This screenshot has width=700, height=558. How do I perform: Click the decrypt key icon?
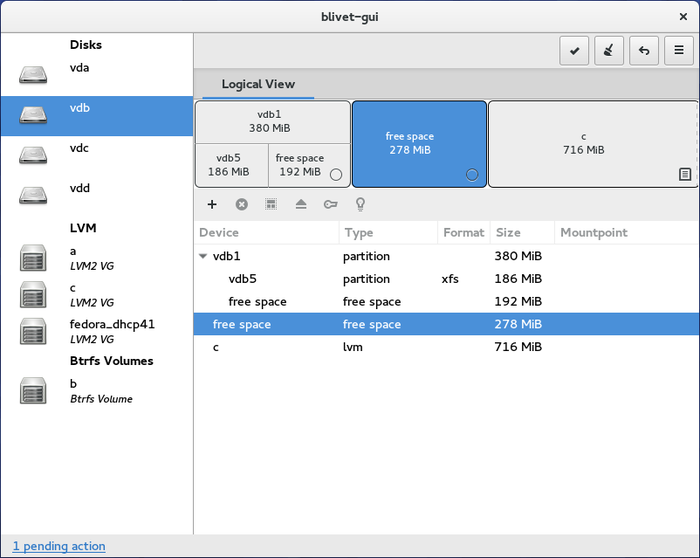tap(330, 204)
